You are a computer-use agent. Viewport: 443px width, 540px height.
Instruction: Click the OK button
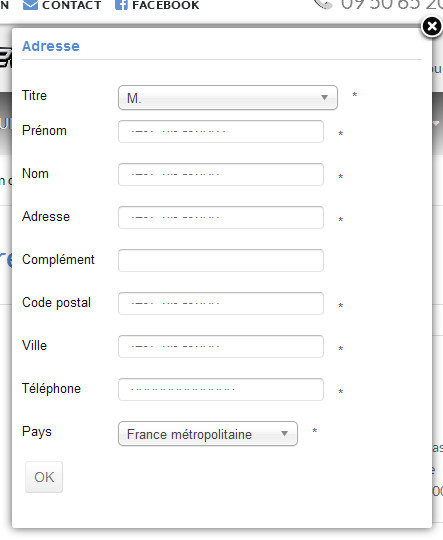tap(44, 477)
